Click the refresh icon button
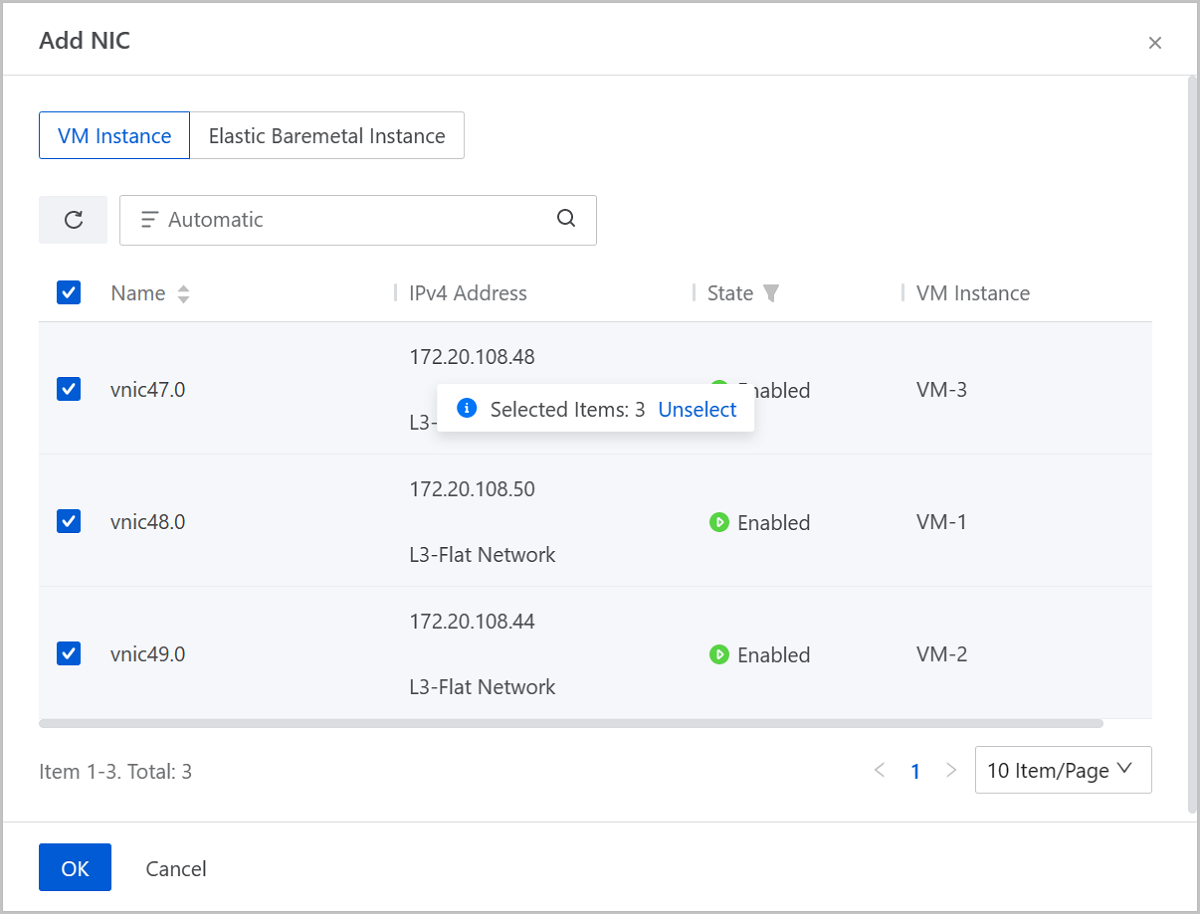The image size is (1200, 914). 73,220
